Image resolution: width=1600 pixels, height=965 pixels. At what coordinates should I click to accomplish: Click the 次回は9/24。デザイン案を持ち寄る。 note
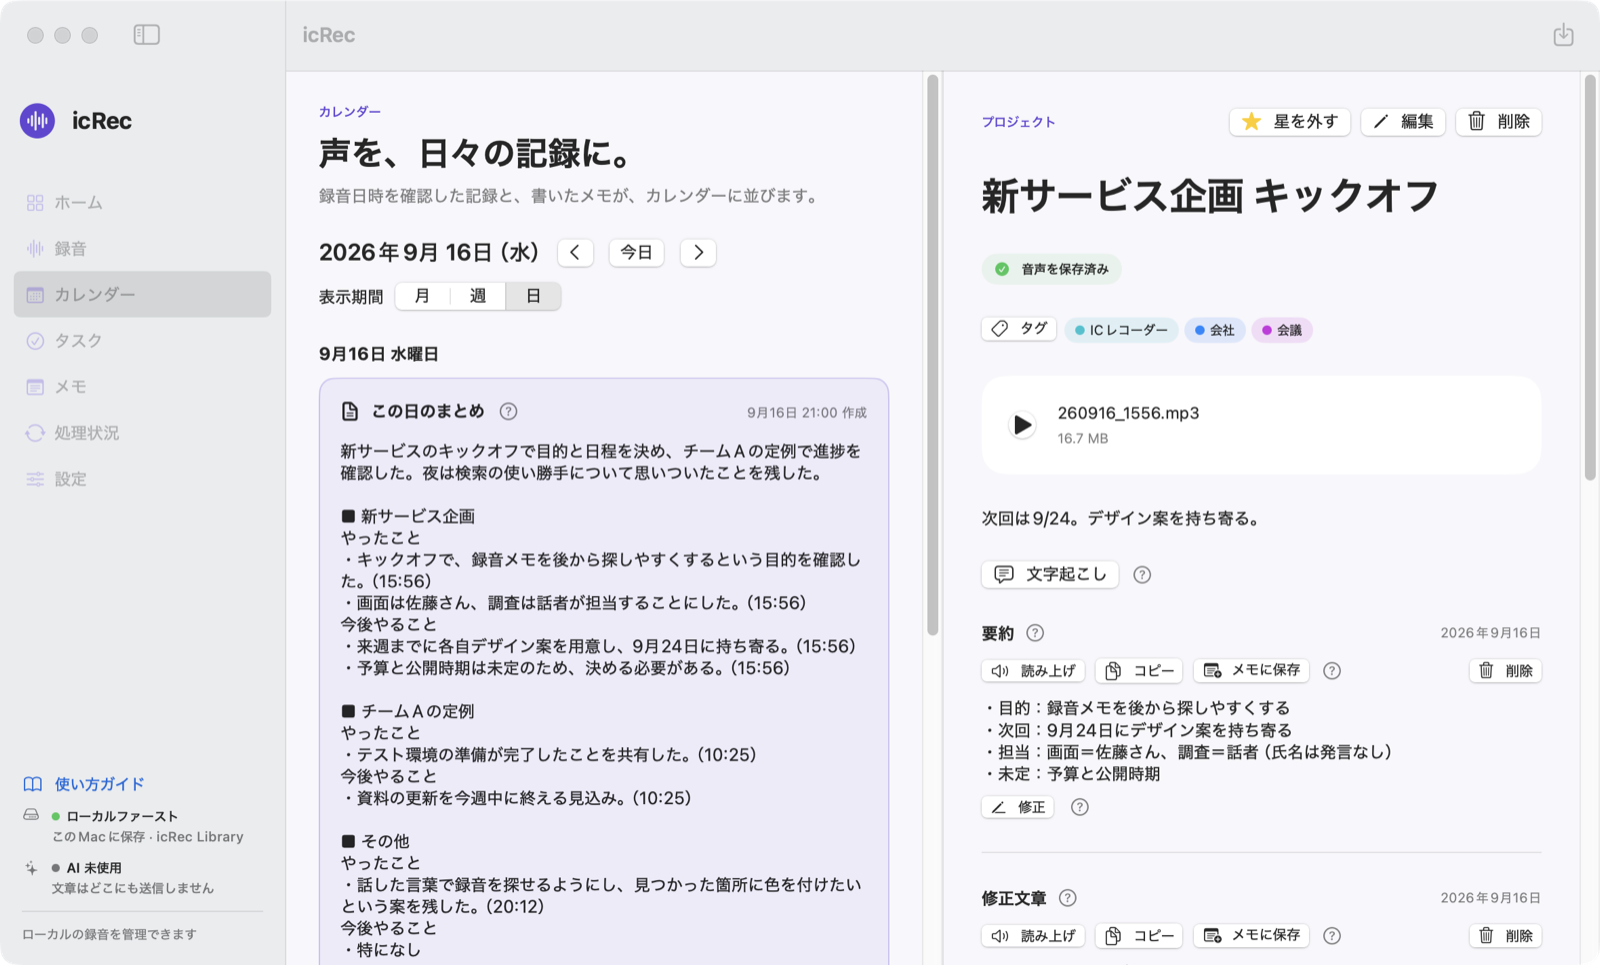(x=1122, y=518)
